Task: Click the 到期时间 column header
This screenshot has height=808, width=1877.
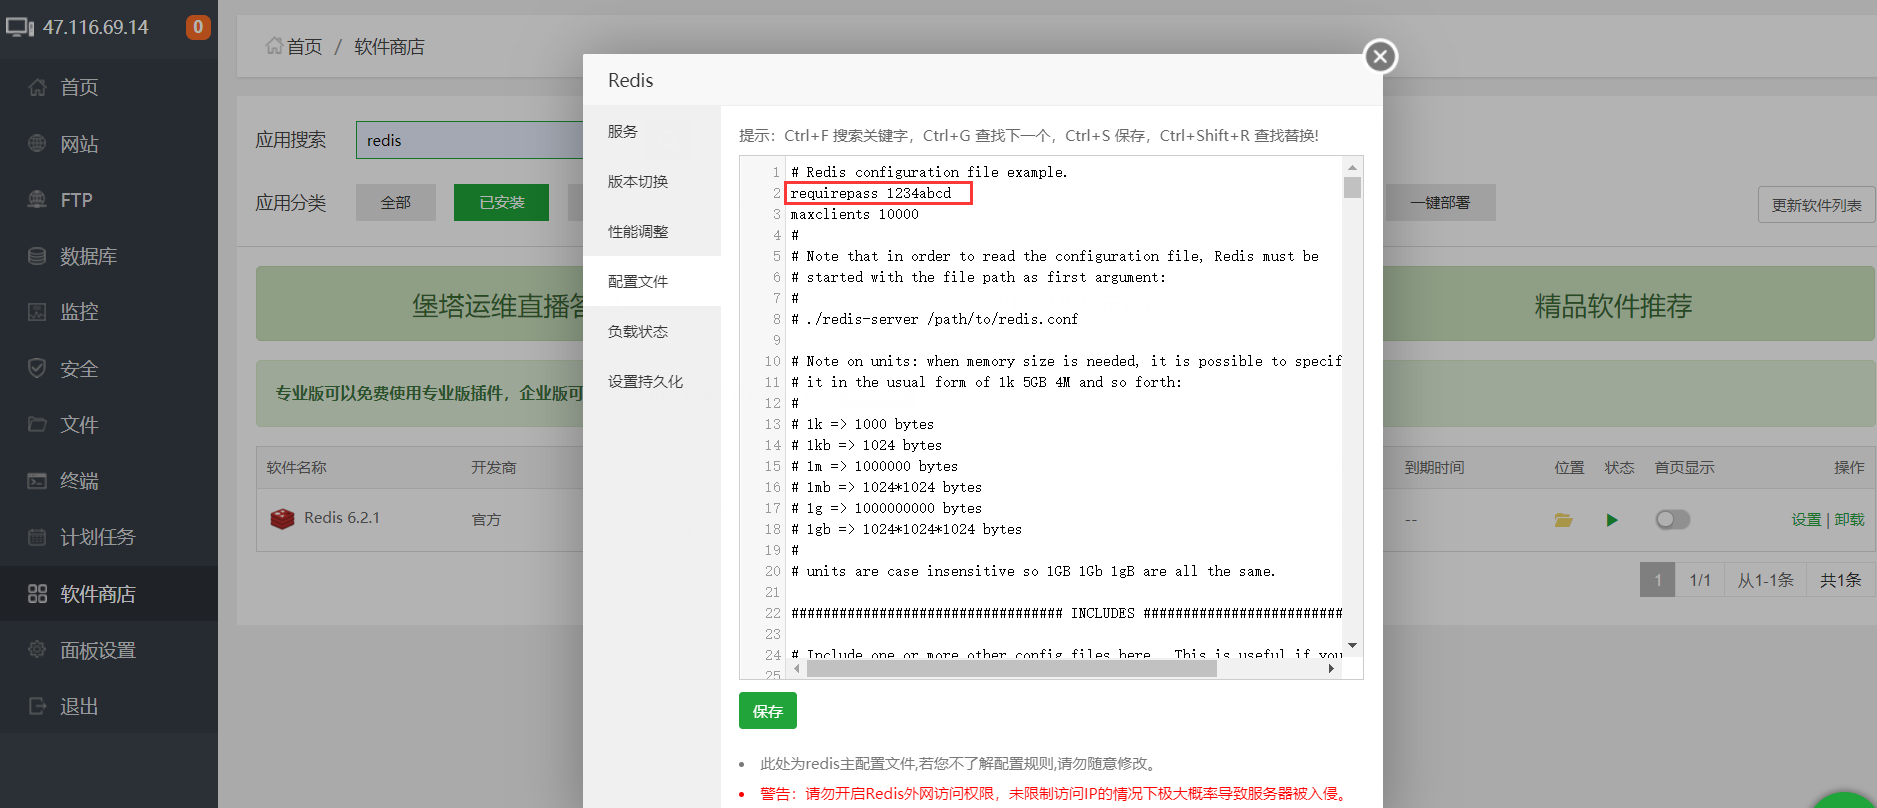Action: pyautogui.click(x=1434, y=468)
